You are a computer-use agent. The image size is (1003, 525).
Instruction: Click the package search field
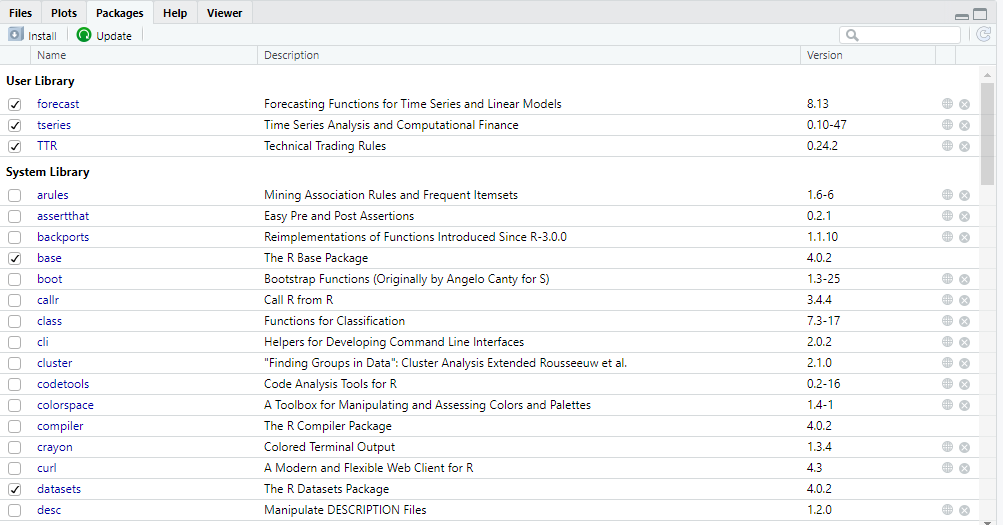click(900, 35)
